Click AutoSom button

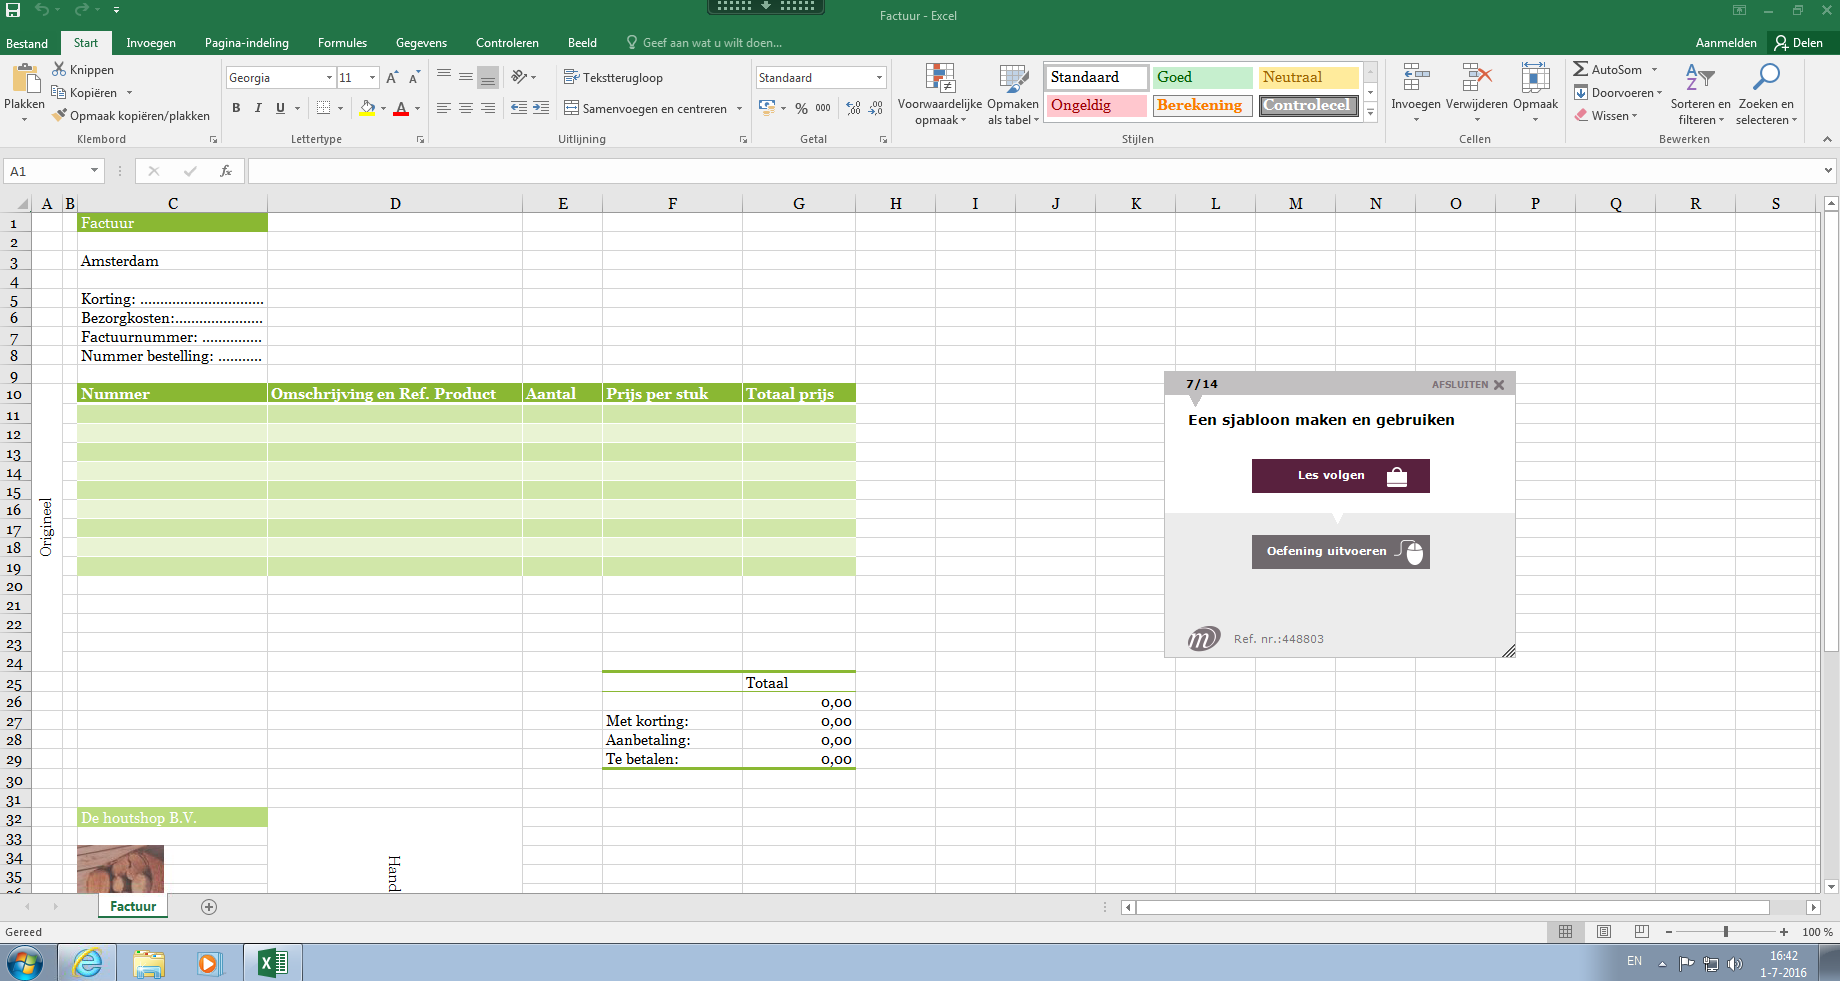(x=1608, y=69)
